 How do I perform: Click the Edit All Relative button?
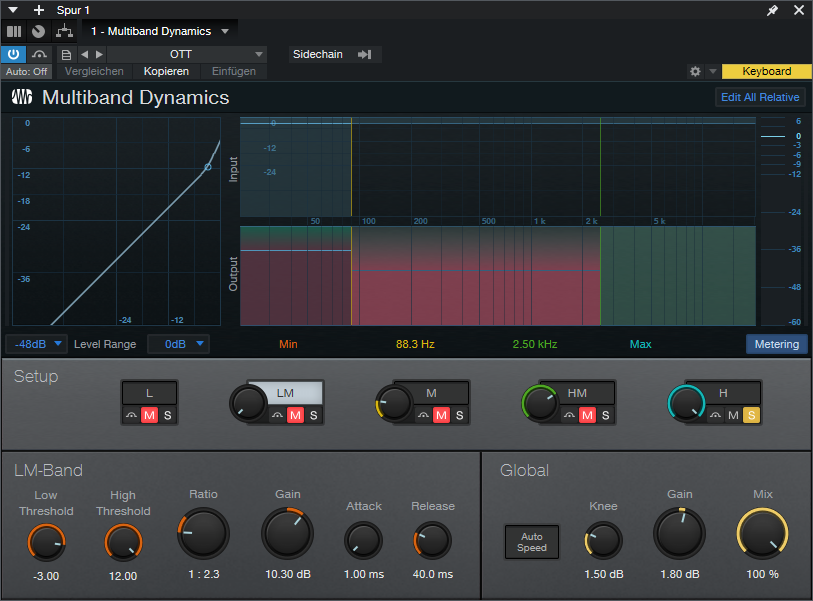[x=760, y=97]
